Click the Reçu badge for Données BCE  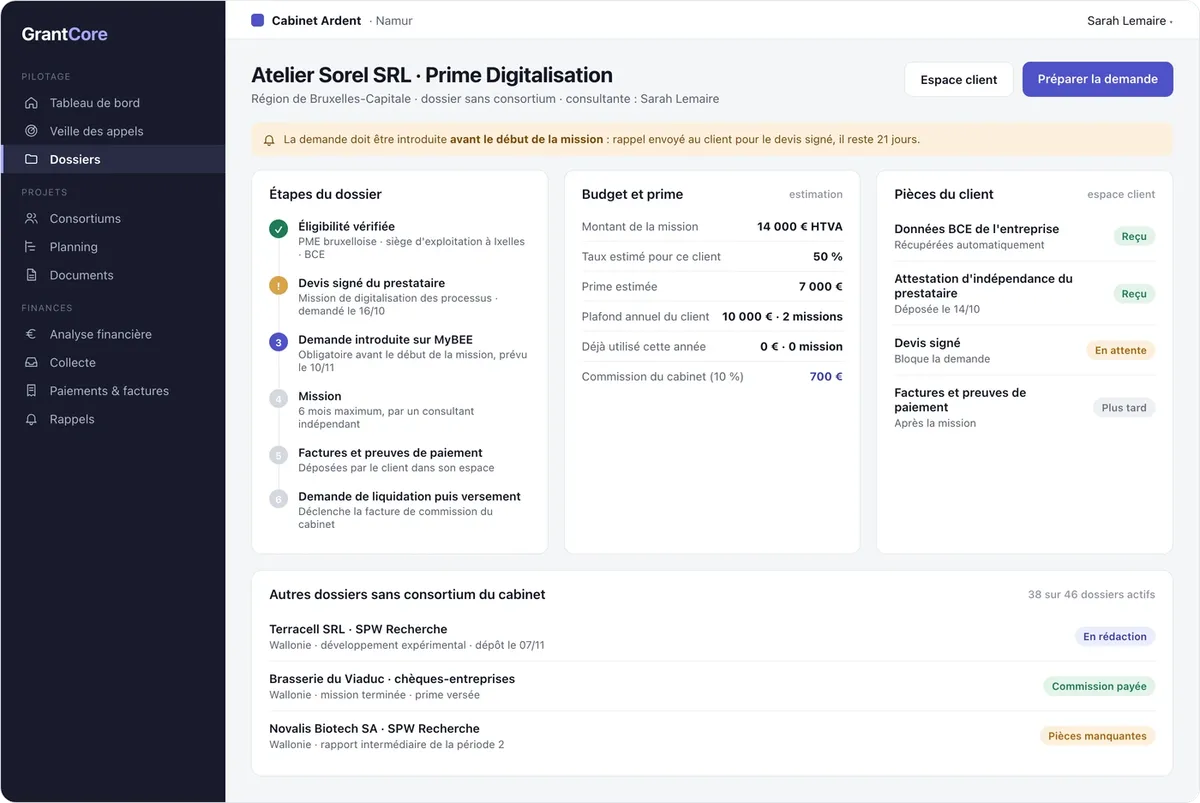point(1134,237)
